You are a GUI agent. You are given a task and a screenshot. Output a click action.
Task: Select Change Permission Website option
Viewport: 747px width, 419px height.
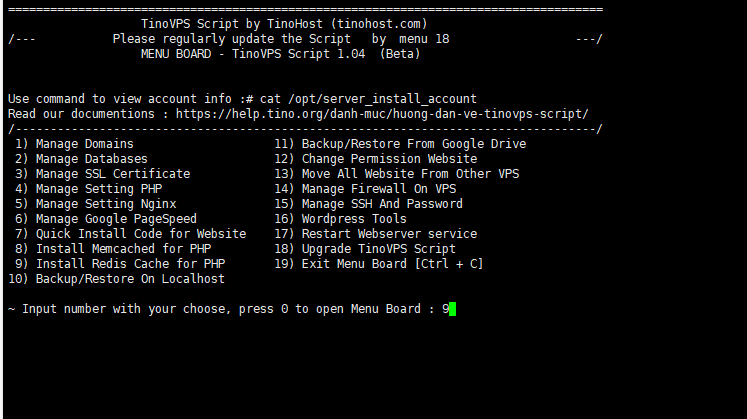(376, 159)
